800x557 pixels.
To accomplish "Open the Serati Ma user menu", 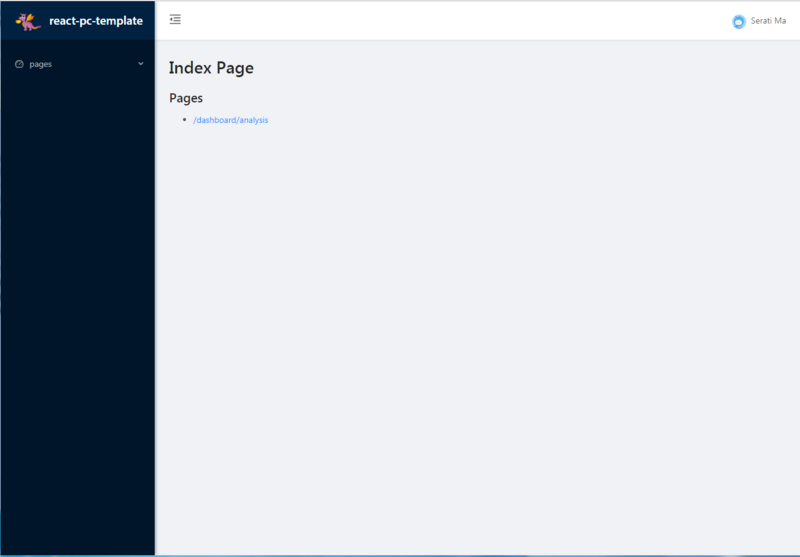I will coord(759,21).
